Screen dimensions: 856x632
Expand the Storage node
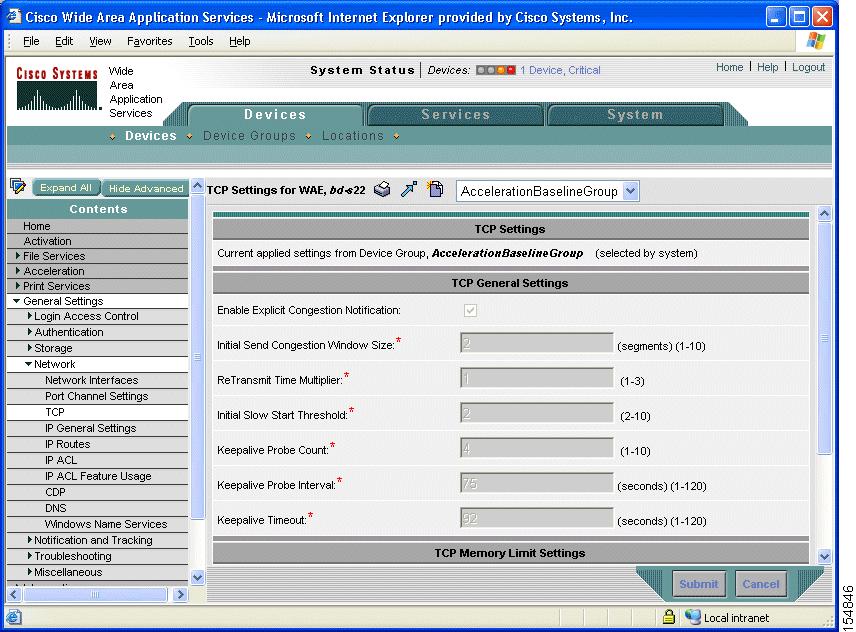tap(29, 348)
